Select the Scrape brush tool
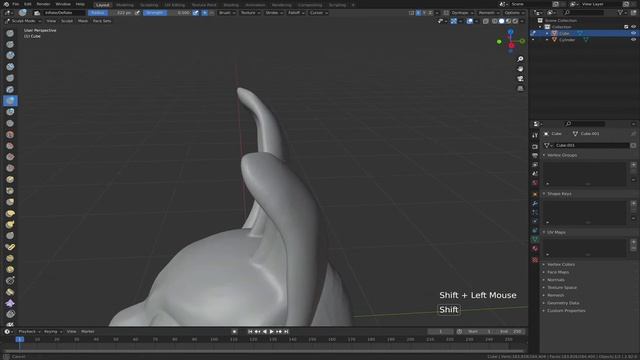 (x=10, y=168)
